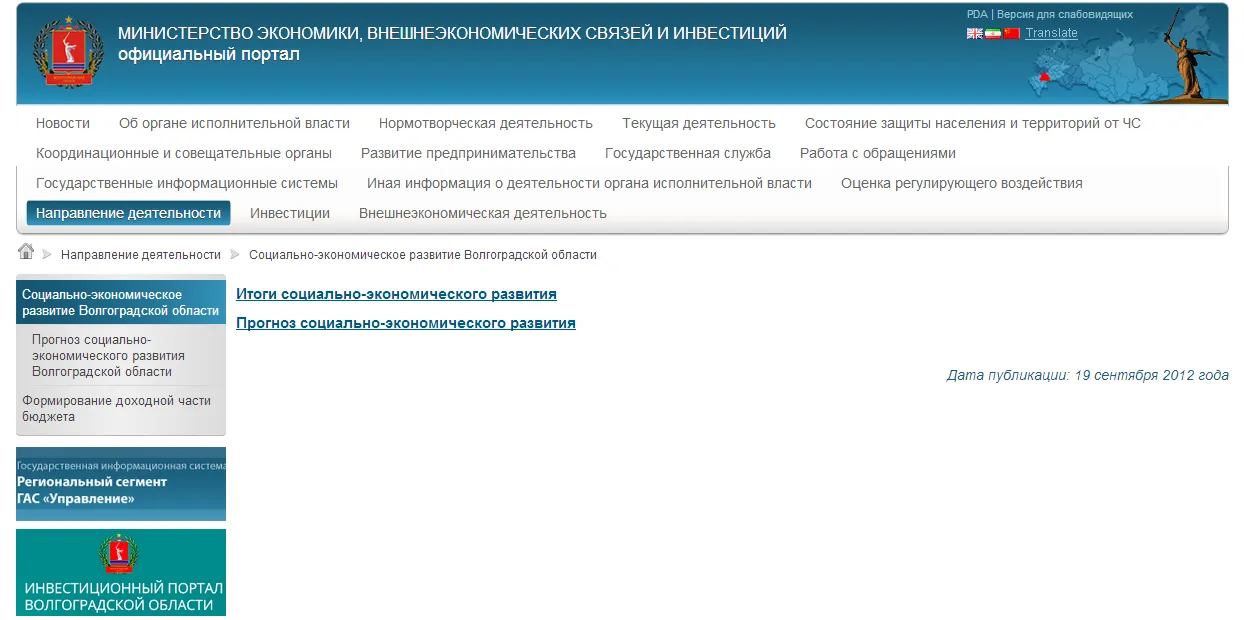Screen dimensions: 1244x620
Task: Open Об органе исполнительной власти menu
Action: pos(234,123)
